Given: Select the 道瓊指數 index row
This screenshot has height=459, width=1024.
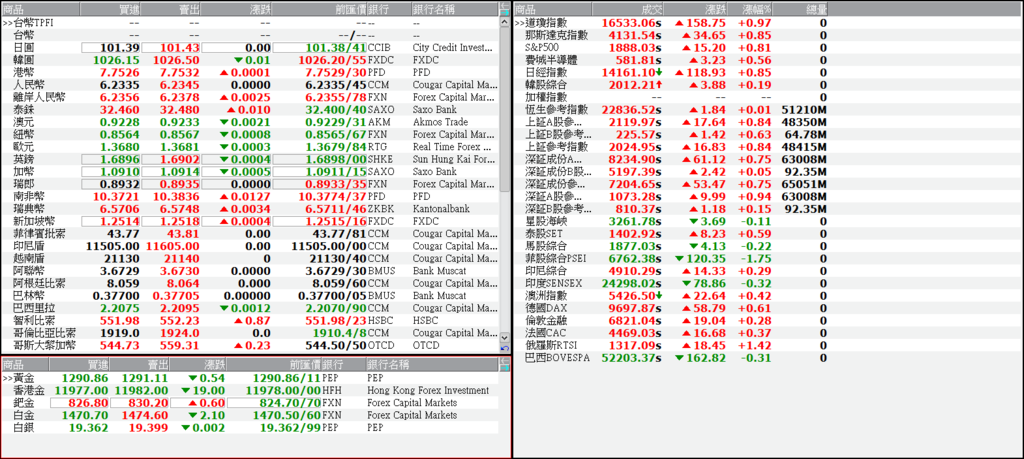Looking at the screenshot, I should 671,22.
